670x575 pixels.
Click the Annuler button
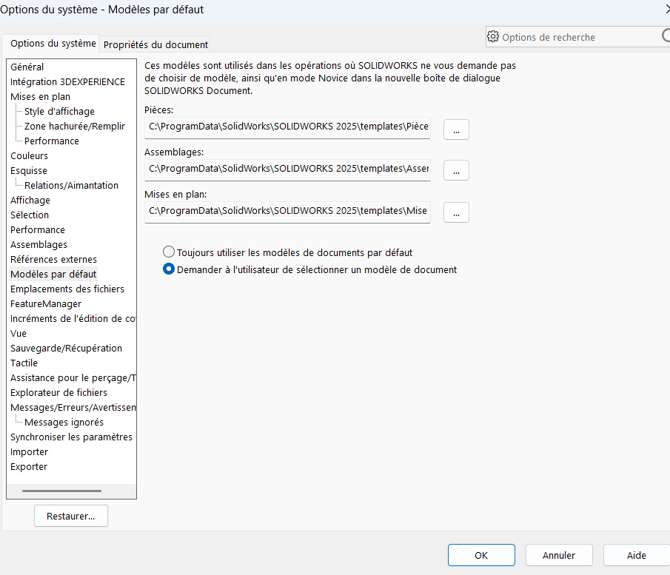[x=559, y=555]
